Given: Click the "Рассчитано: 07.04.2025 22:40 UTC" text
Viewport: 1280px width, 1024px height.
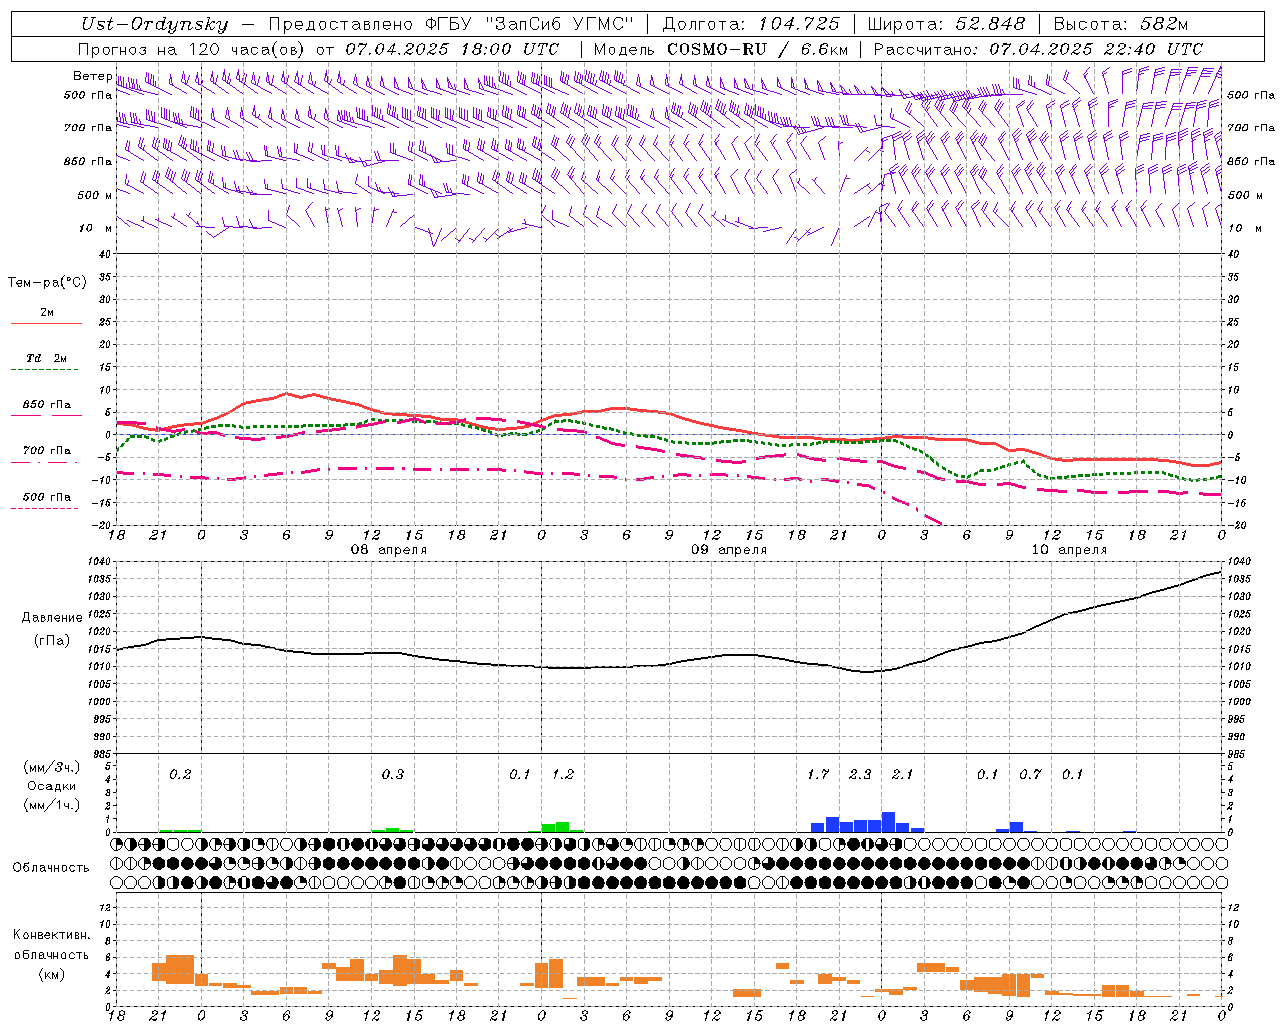Looking at the screenshot, I should [1038, 49].
